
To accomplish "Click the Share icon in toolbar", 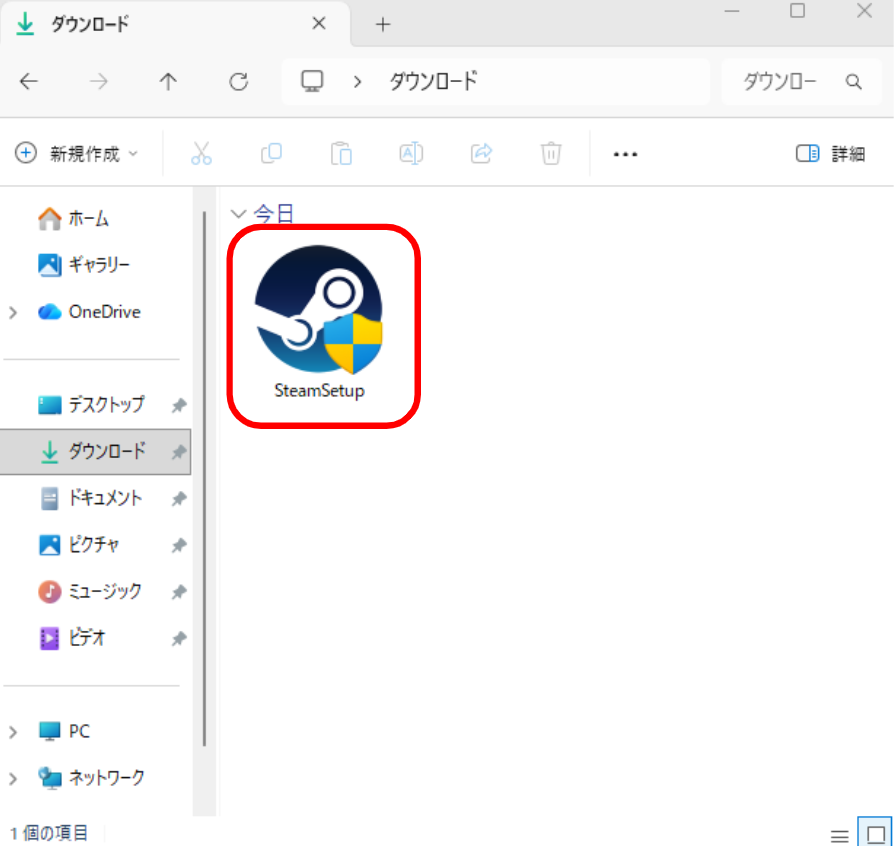I will 481,153.
